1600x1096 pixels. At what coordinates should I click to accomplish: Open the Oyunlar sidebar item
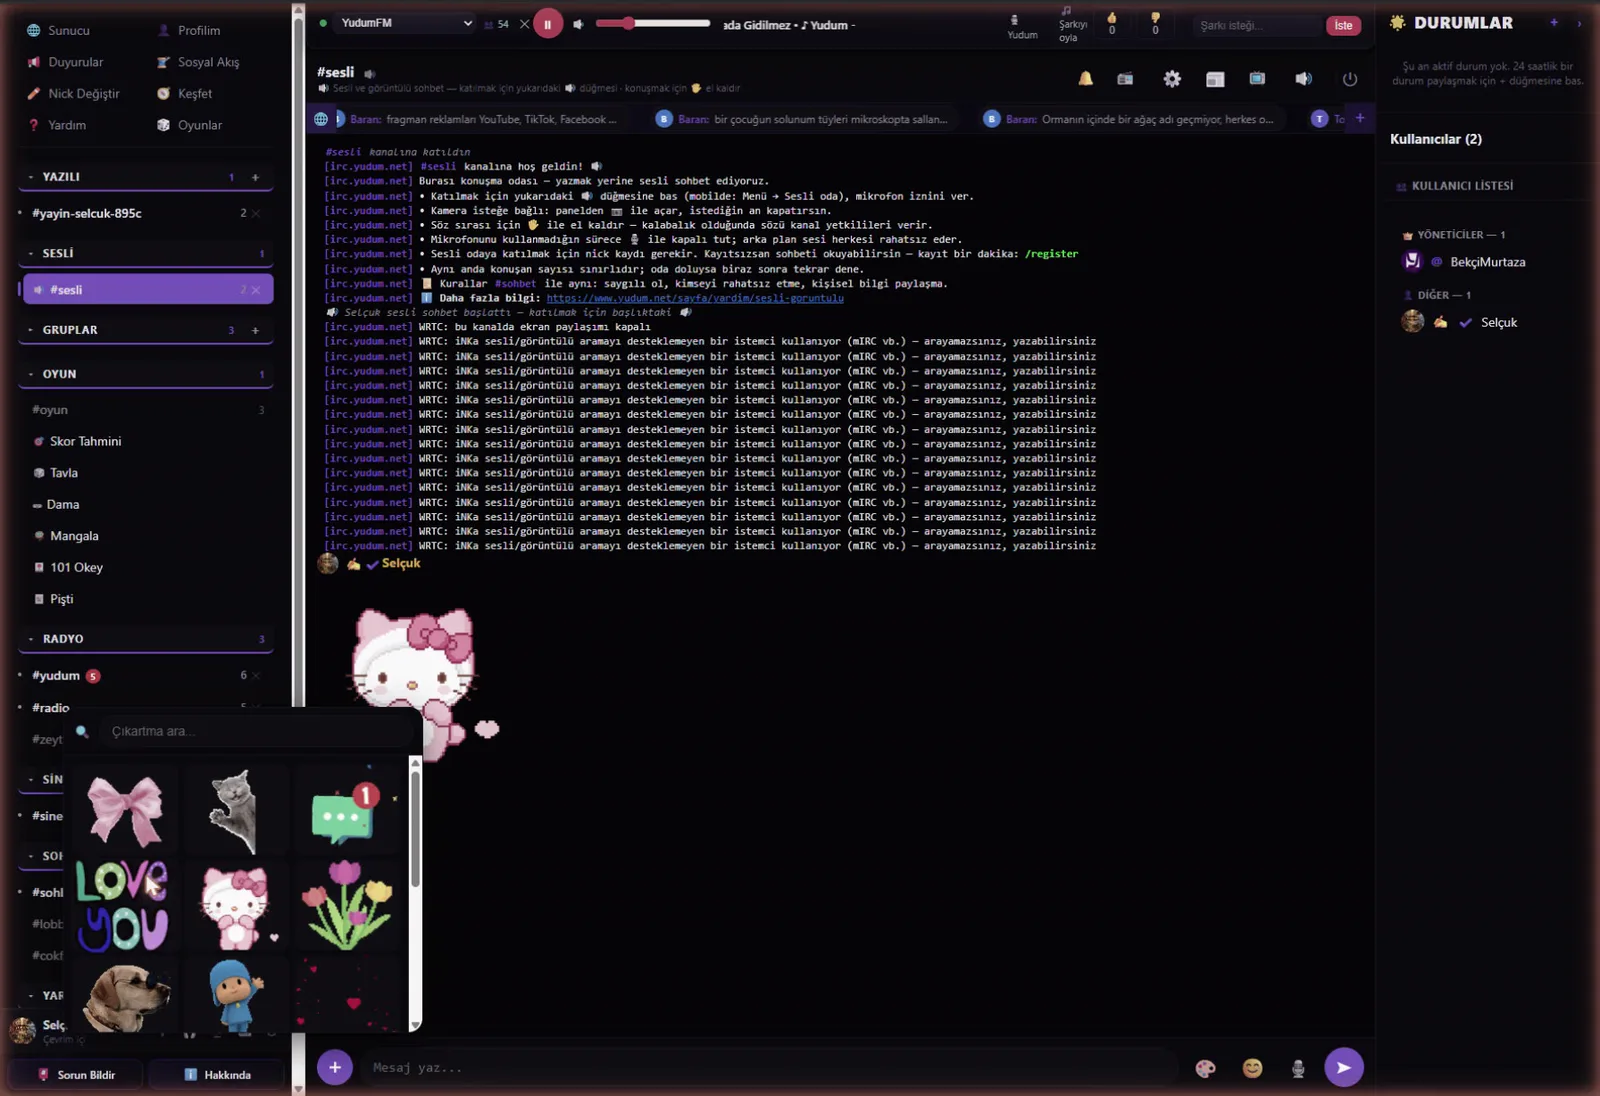(x=200, y=125)
